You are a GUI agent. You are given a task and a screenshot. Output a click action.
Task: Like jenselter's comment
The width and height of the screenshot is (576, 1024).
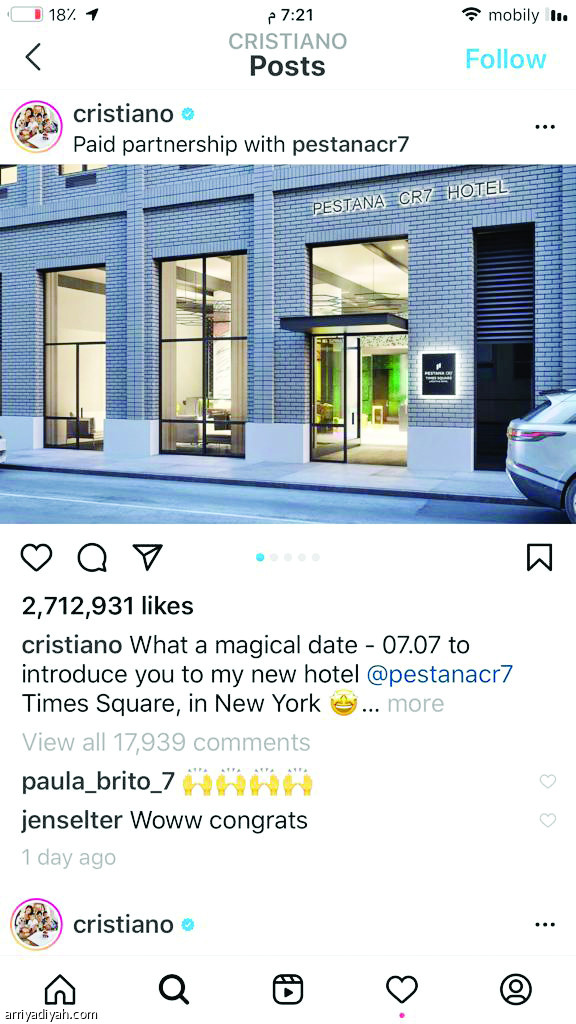pos(548,820)
